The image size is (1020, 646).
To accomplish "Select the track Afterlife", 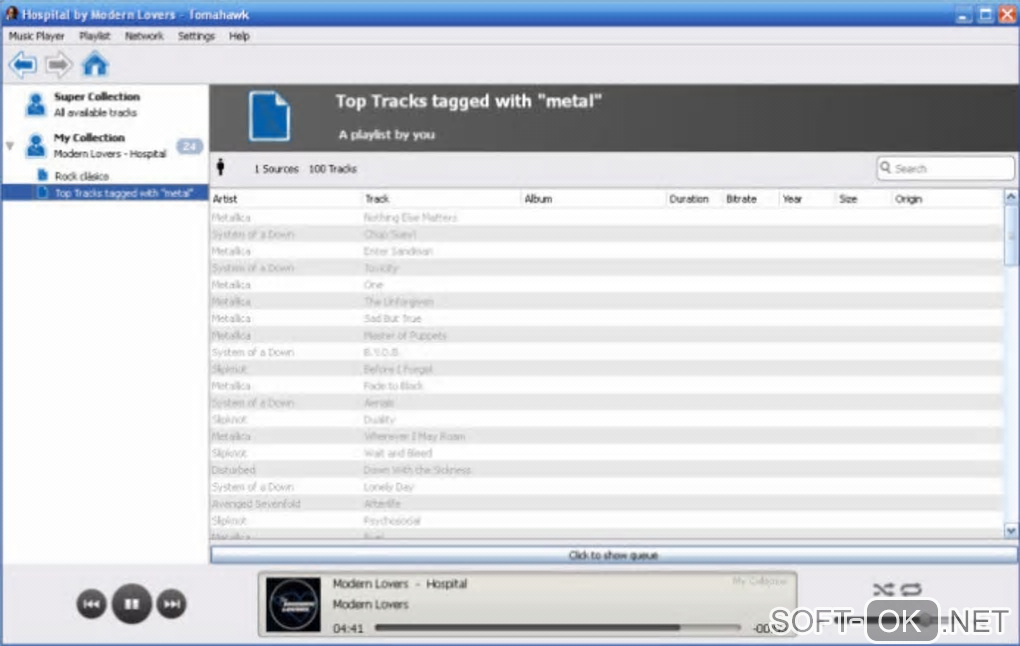I will coord(382,504).
